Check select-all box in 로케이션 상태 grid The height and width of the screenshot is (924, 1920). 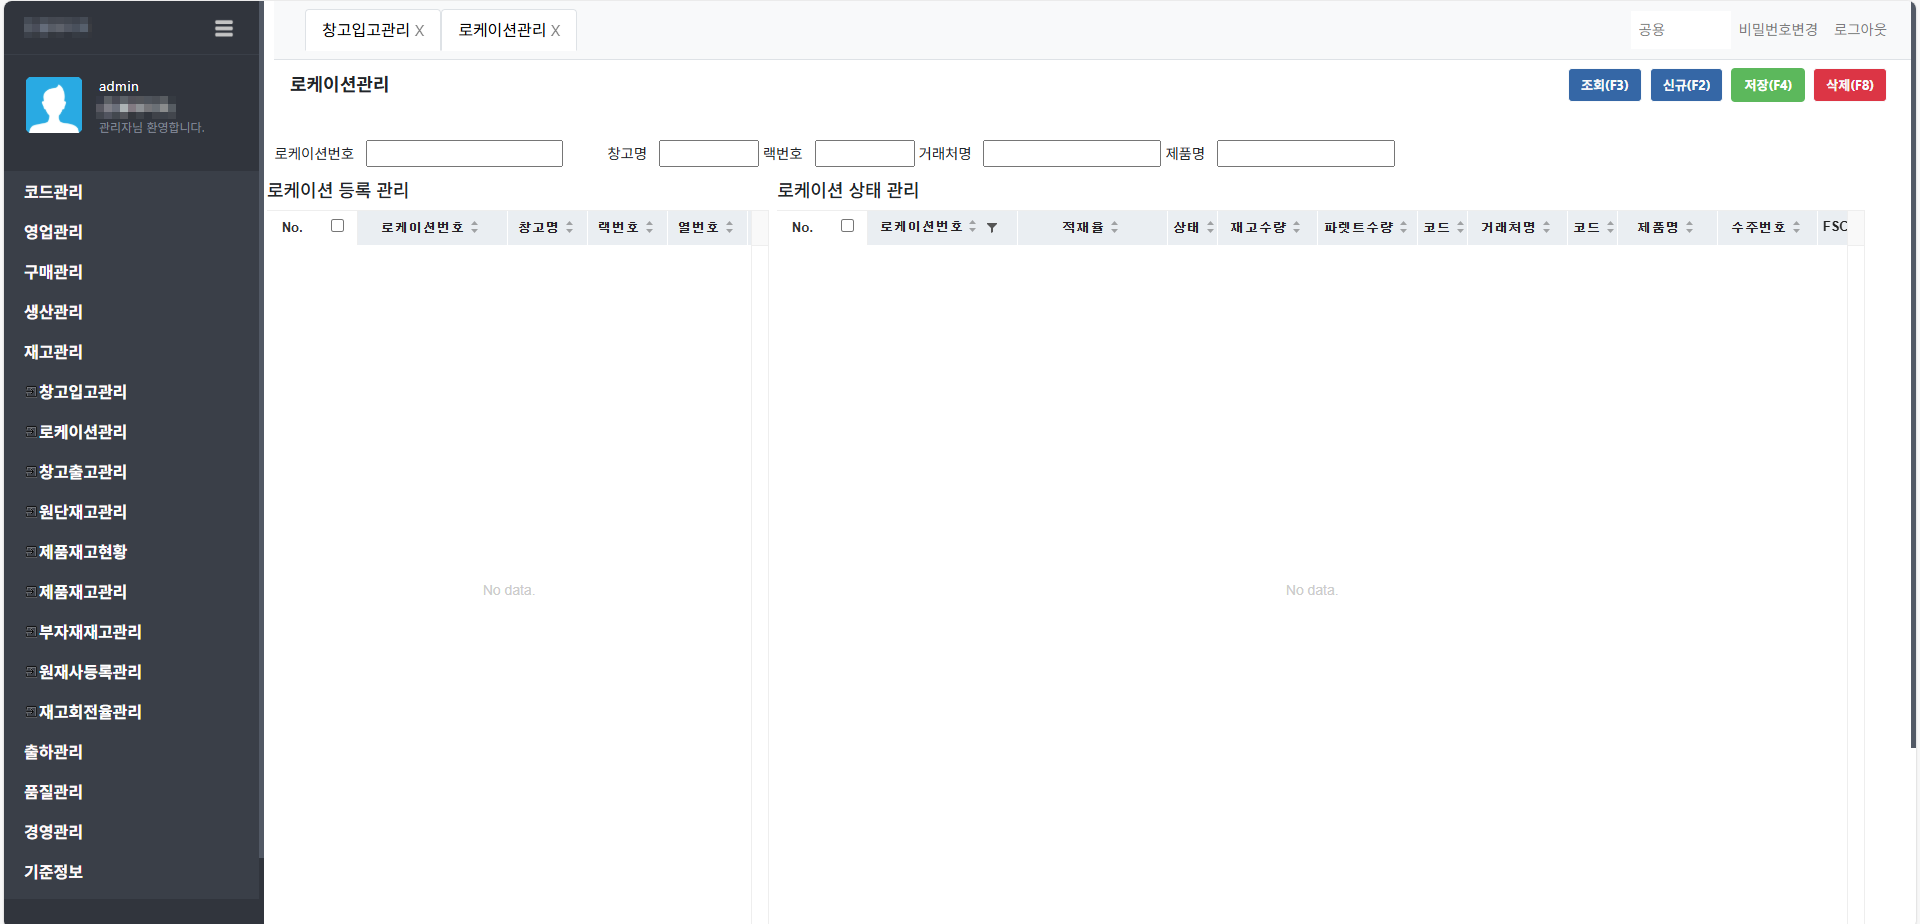click(x=848, y=226)
